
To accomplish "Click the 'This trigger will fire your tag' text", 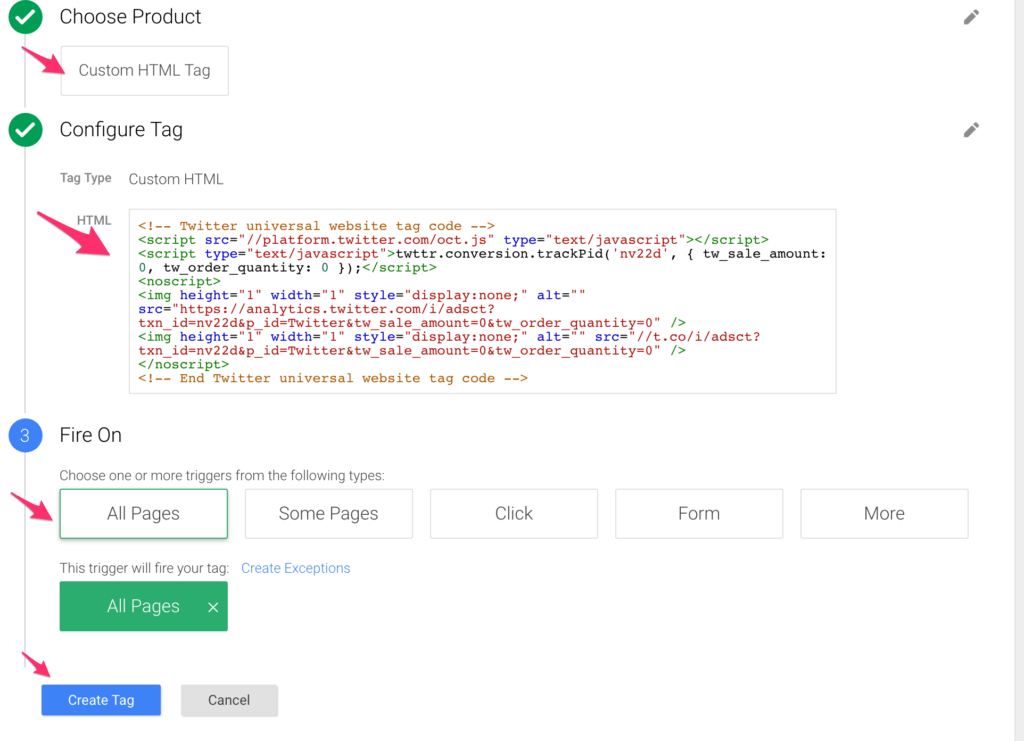I will tap(144, 568).
